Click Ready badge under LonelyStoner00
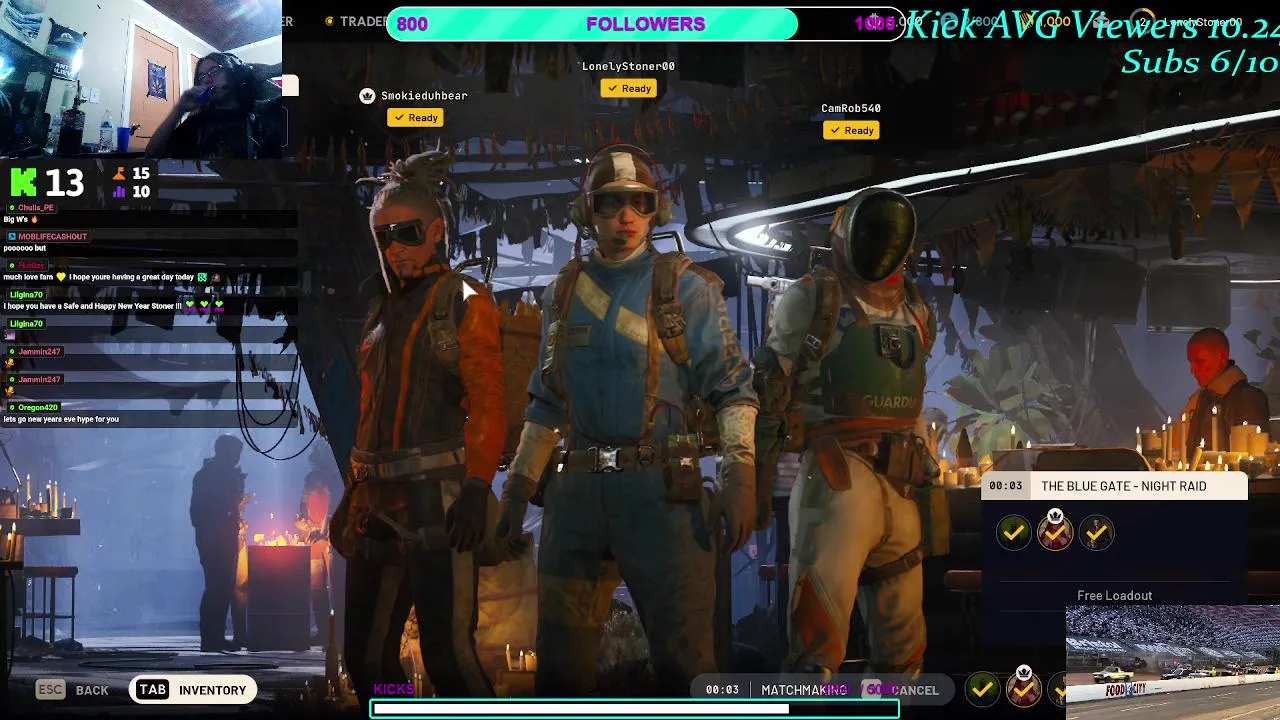 coord(629,89)
